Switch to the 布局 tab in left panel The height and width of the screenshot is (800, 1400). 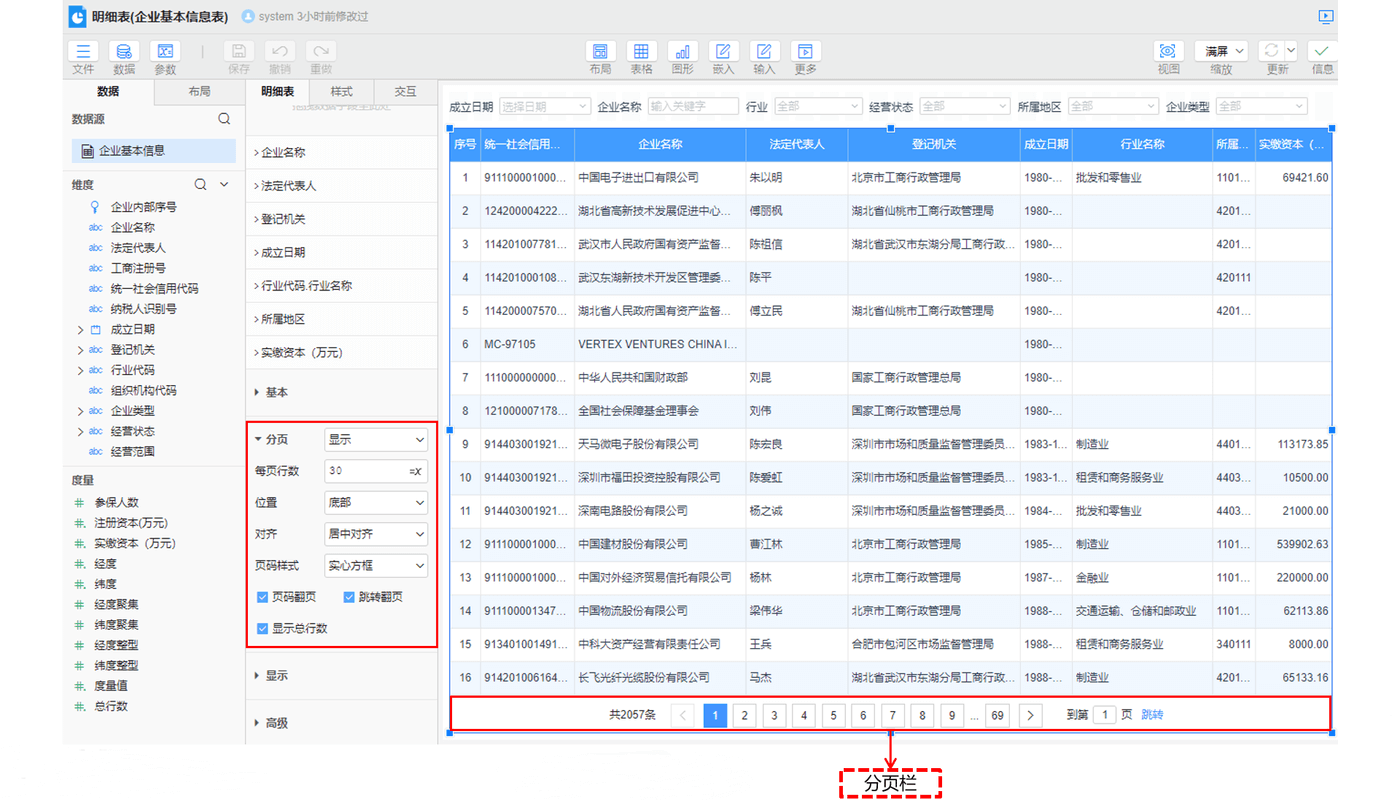coord(200,91)
